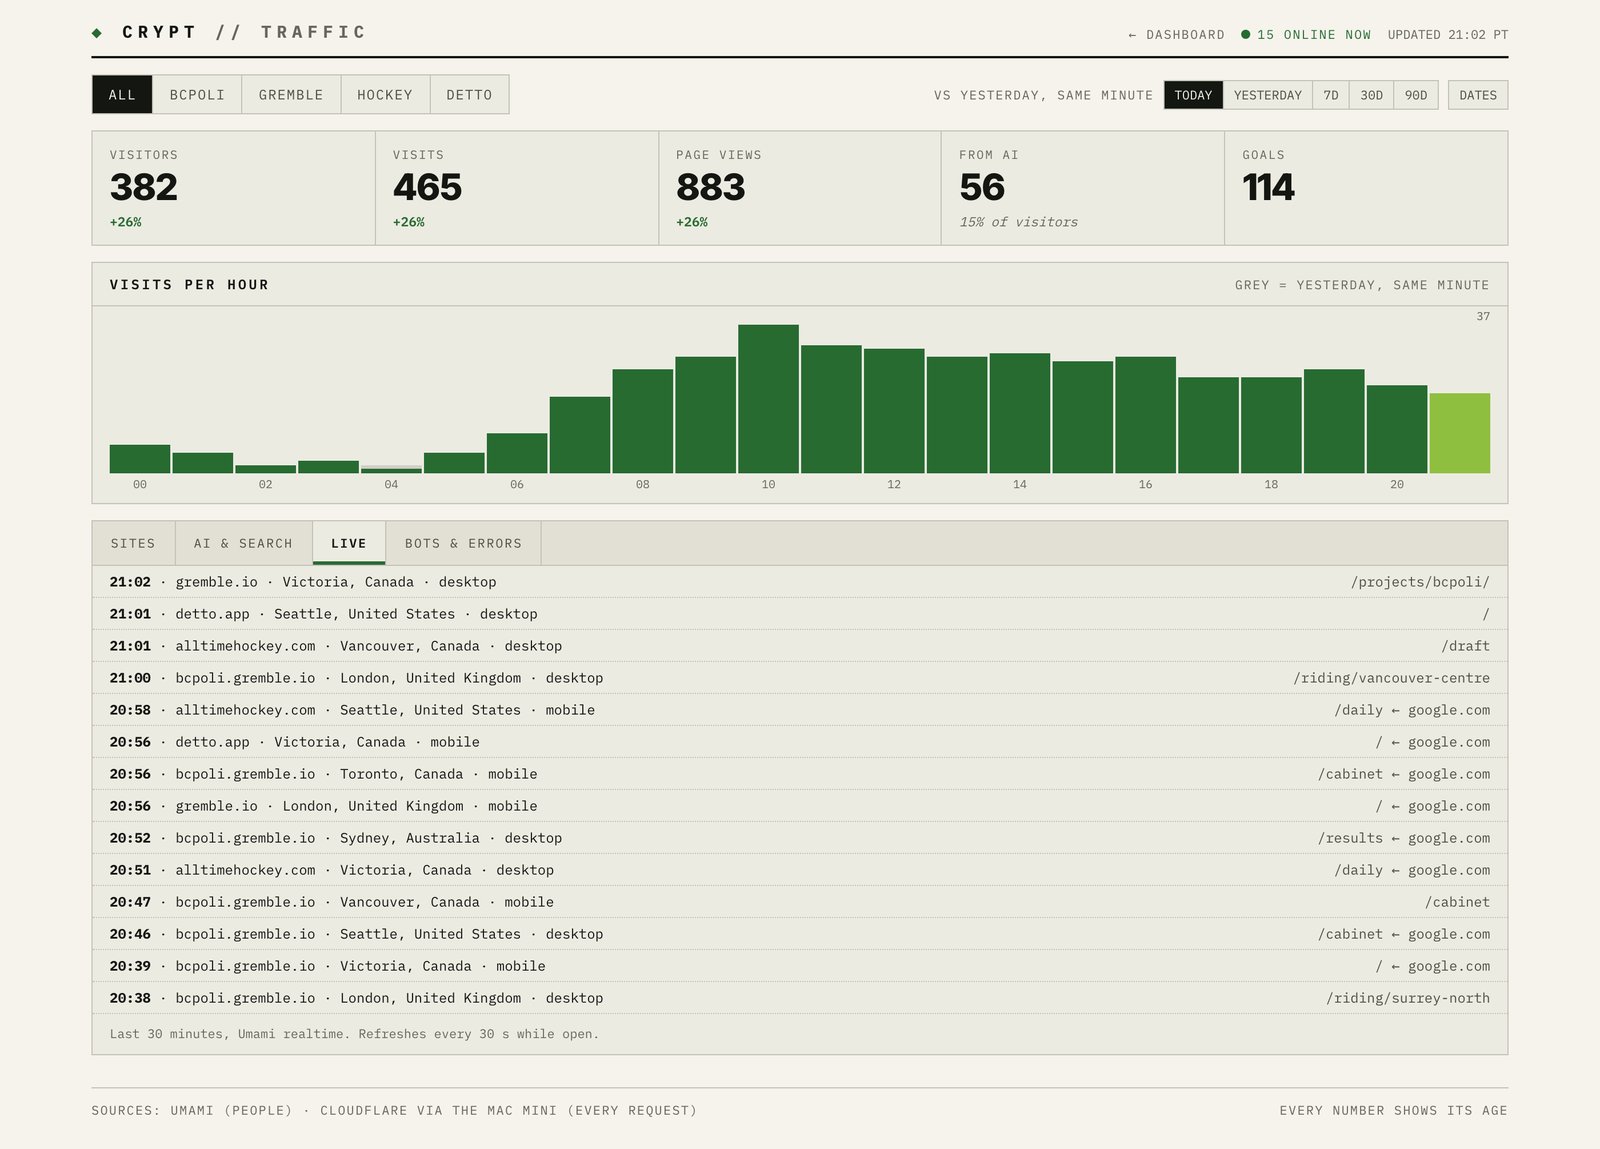Select the TODAY range
1600x1149 pixels.
point(1193,95)
